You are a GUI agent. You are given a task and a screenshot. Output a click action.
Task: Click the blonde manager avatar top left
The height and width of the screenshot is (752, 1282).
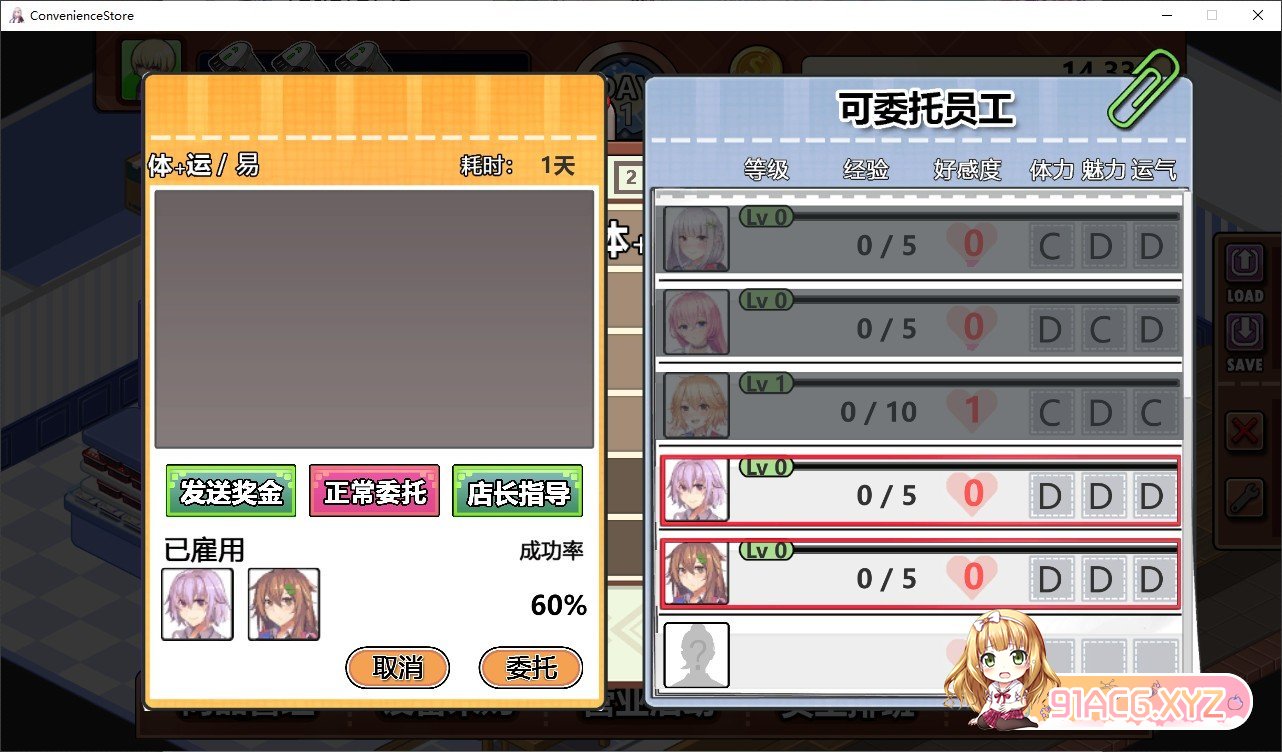click(x=154, y=68)
